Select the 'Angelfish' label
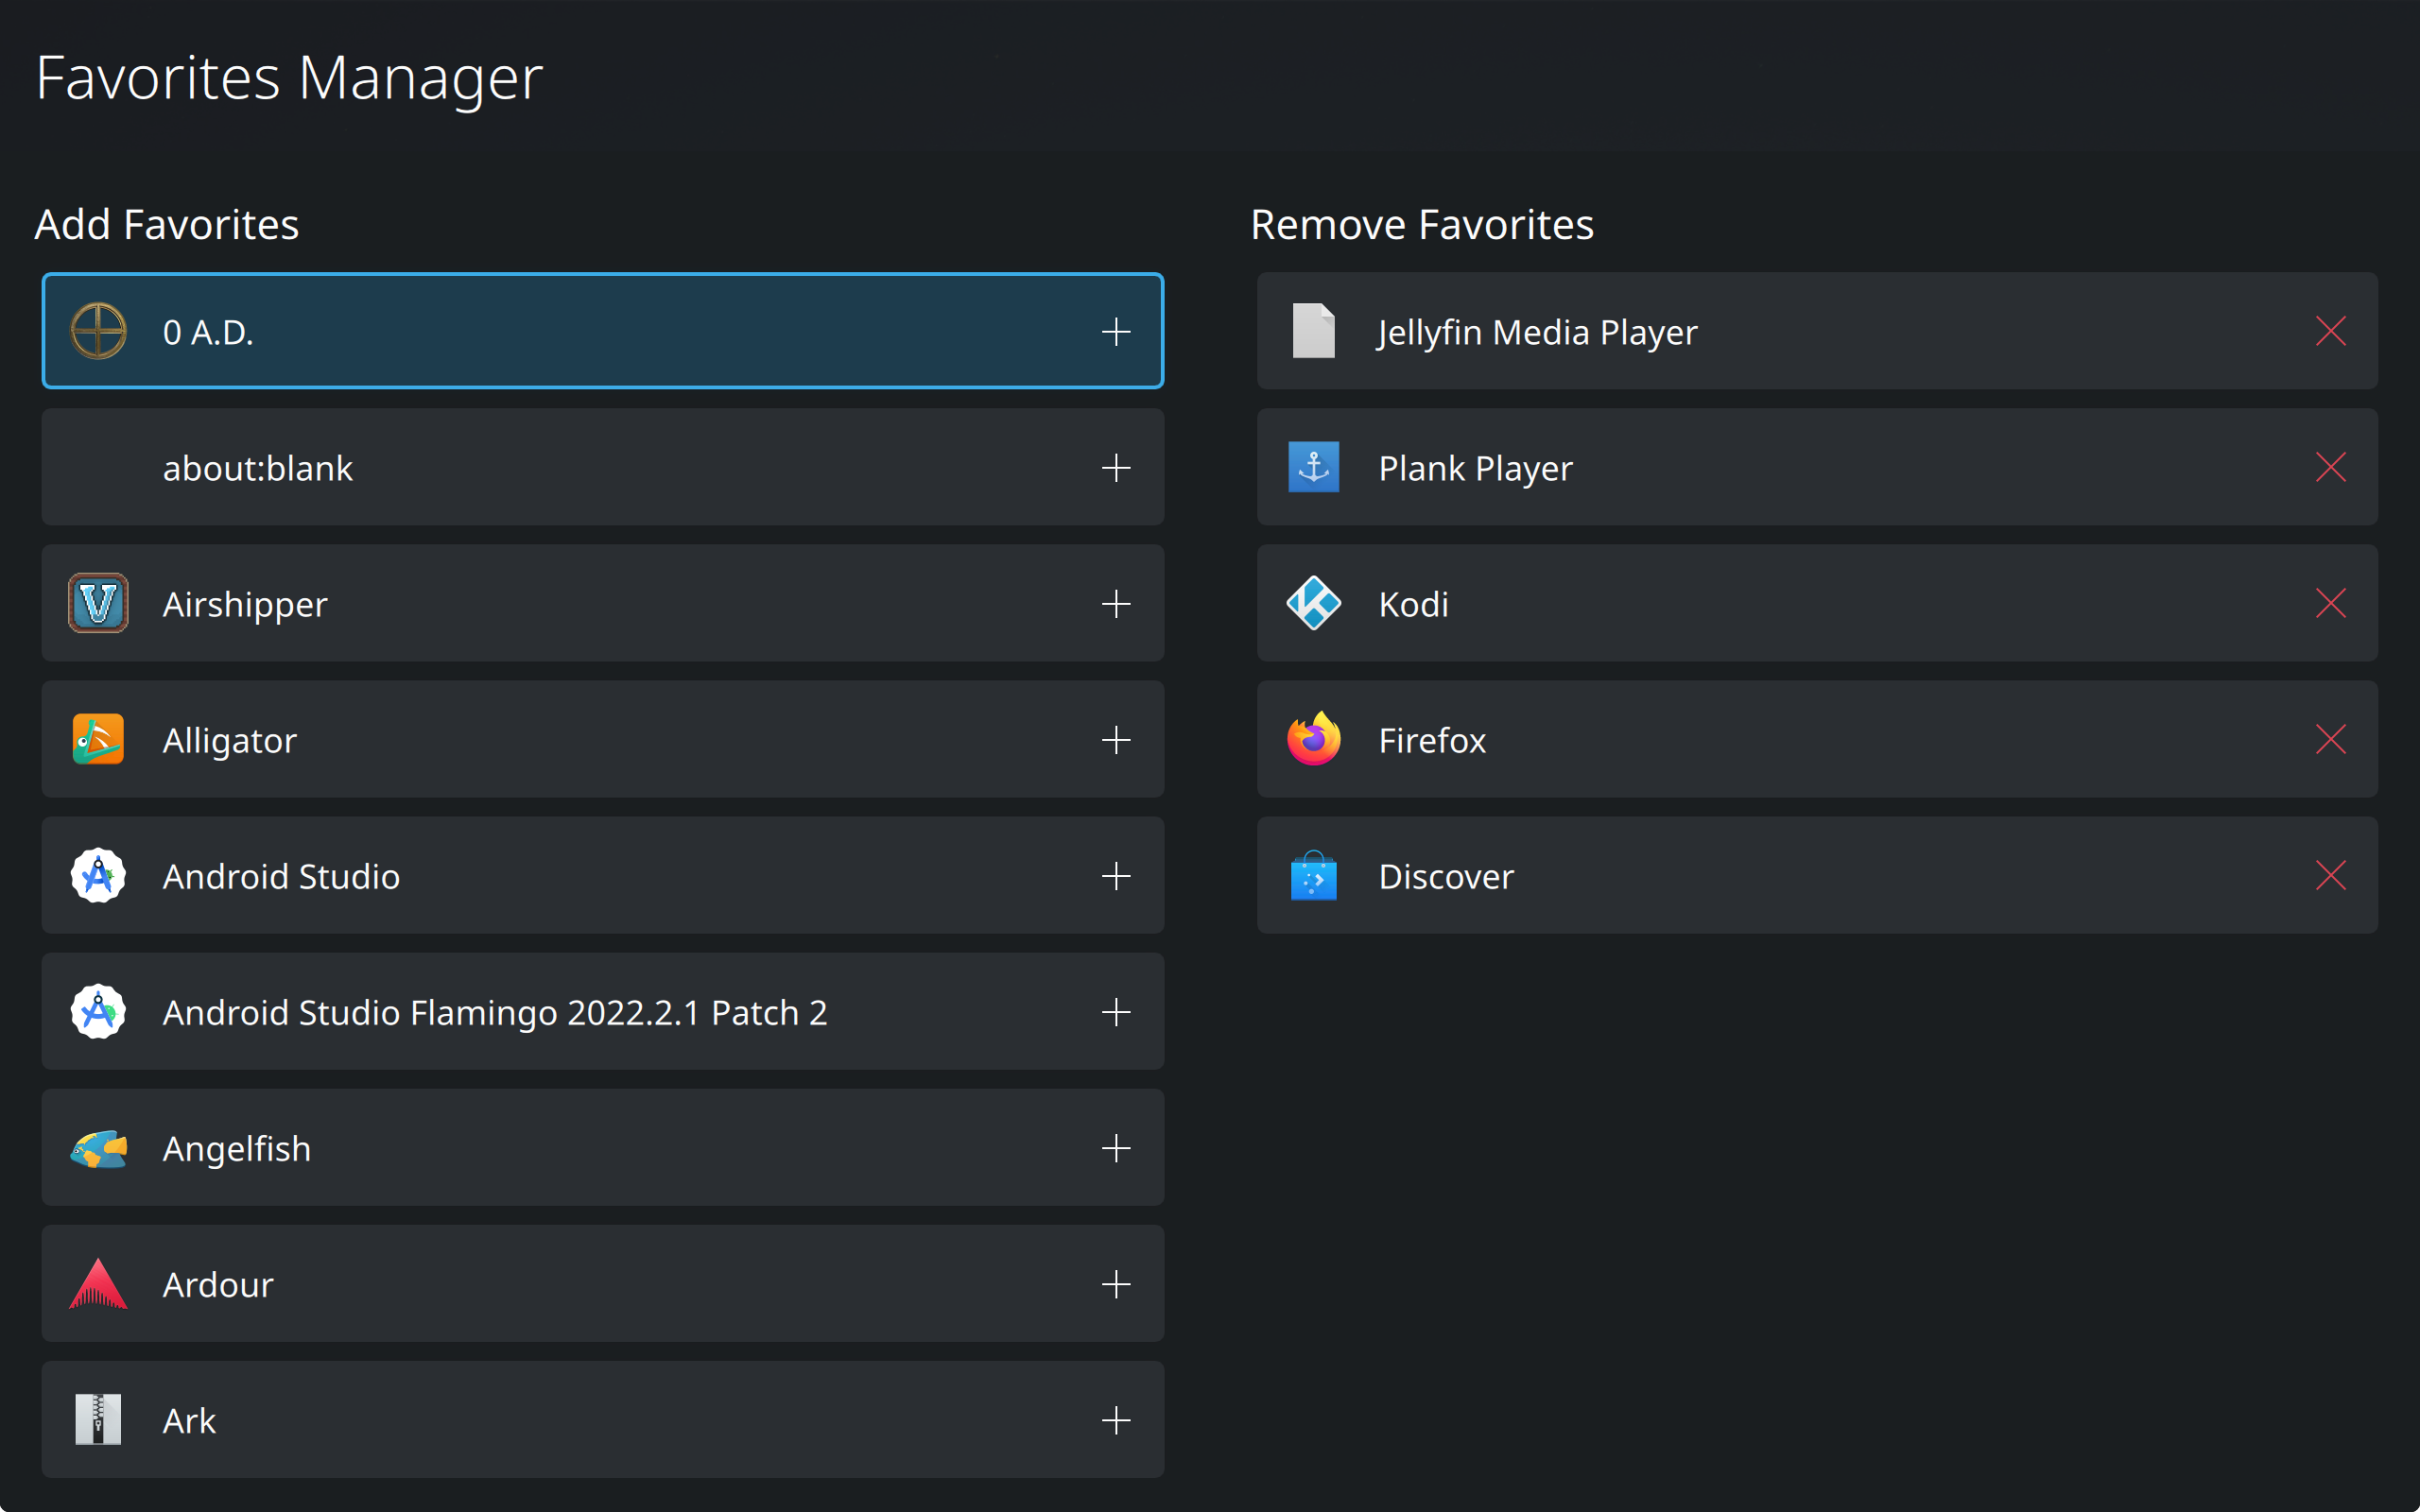2420x1512 pixels. pyautogui.click(x=237, y=1149)
